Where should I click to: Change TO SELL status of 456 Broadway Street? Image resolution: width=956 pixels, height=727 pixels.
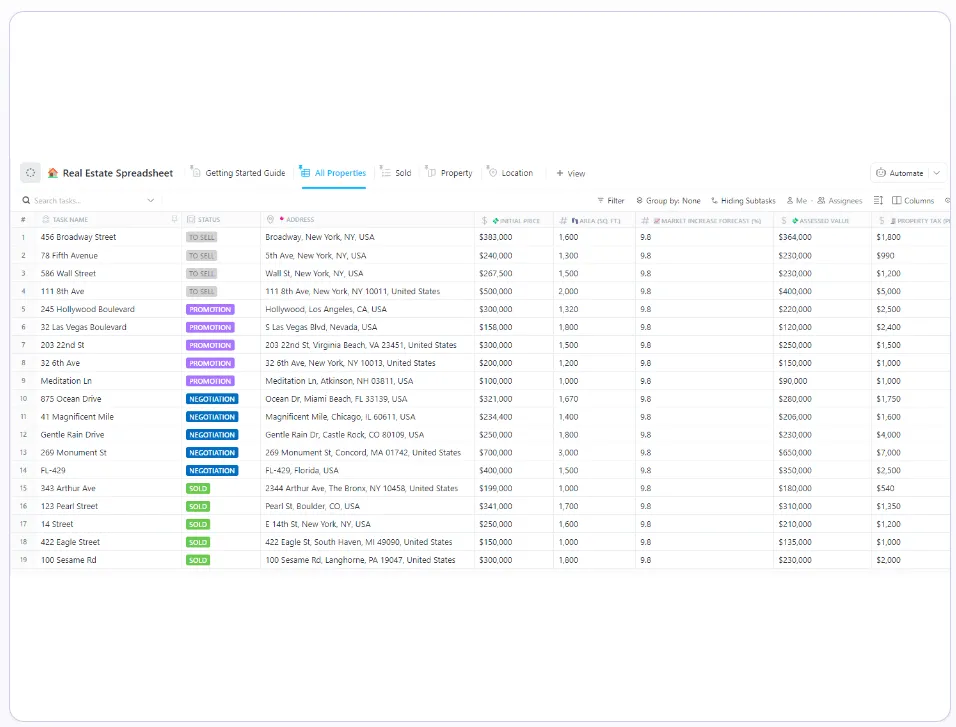click(x=201, y=237)
